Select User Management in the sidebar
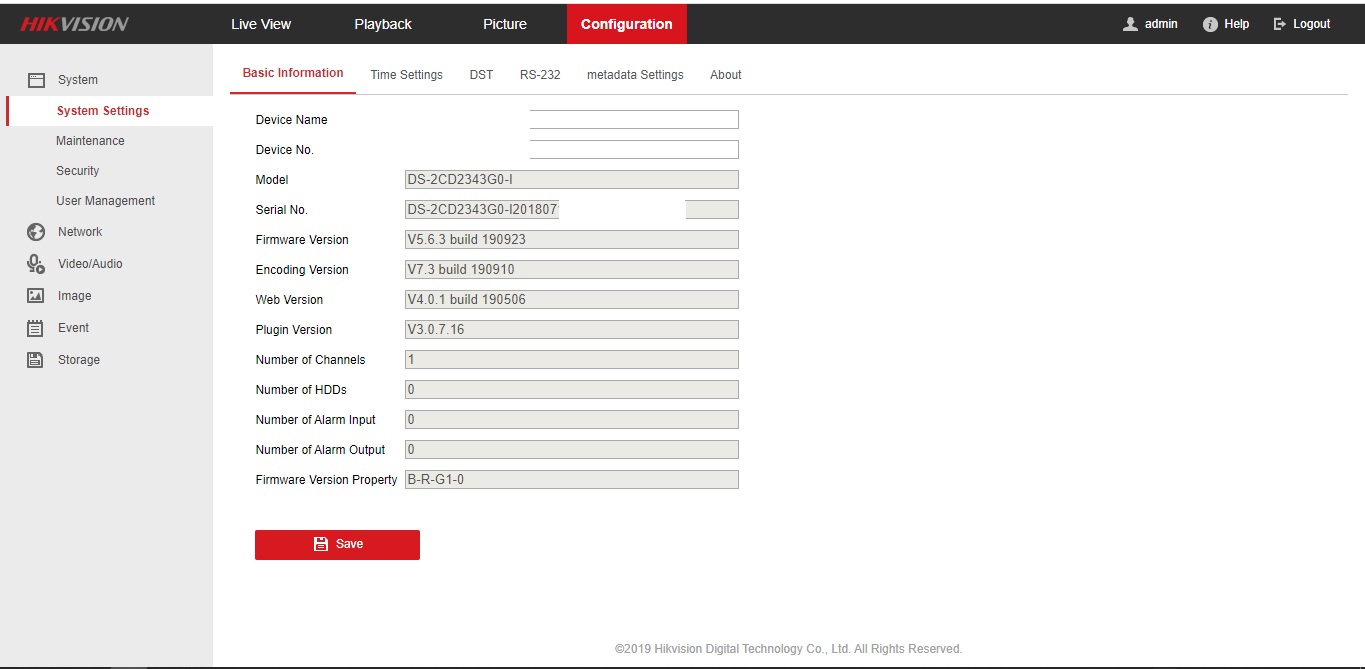This screenshot has height=669, width=1365. 105,201
